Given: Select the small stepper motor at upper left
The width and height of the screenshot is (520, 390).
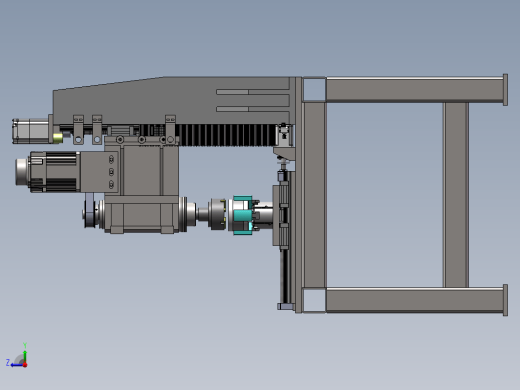Looking at the screenshot, I should coord(31,131).
